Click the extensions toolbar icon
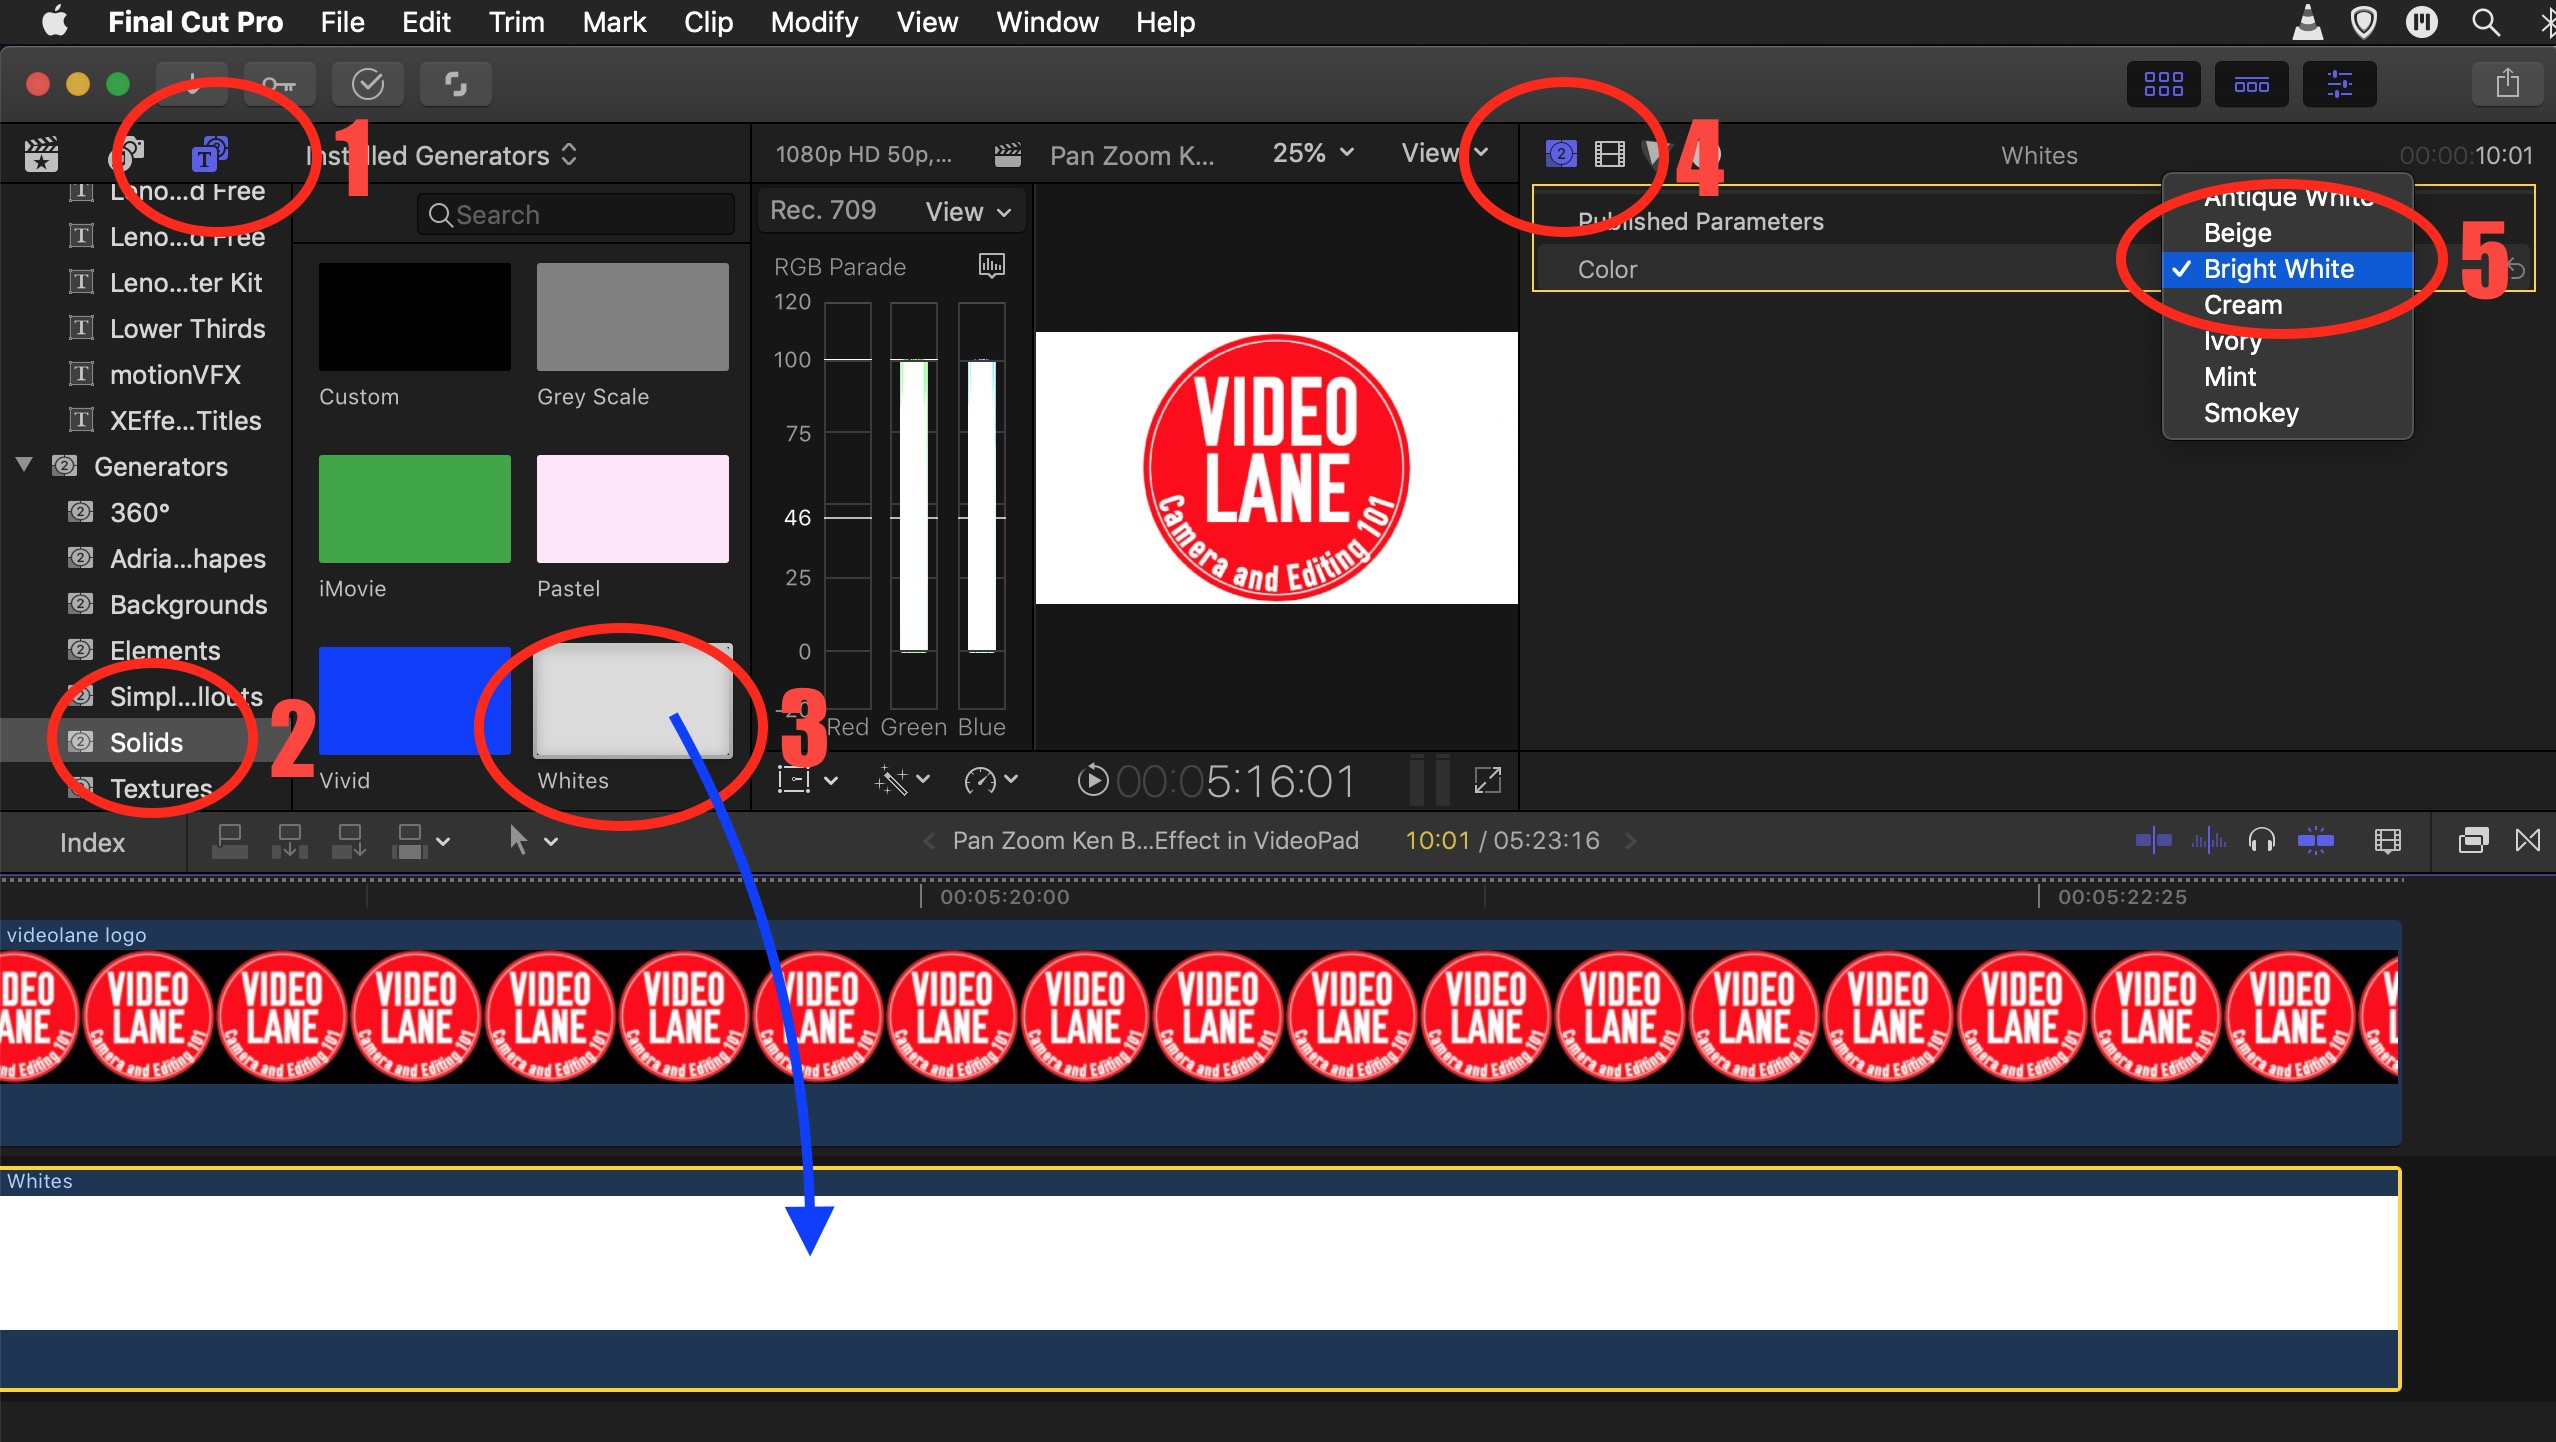This screenshot has width=2556, height=1442. click(456, 85)
